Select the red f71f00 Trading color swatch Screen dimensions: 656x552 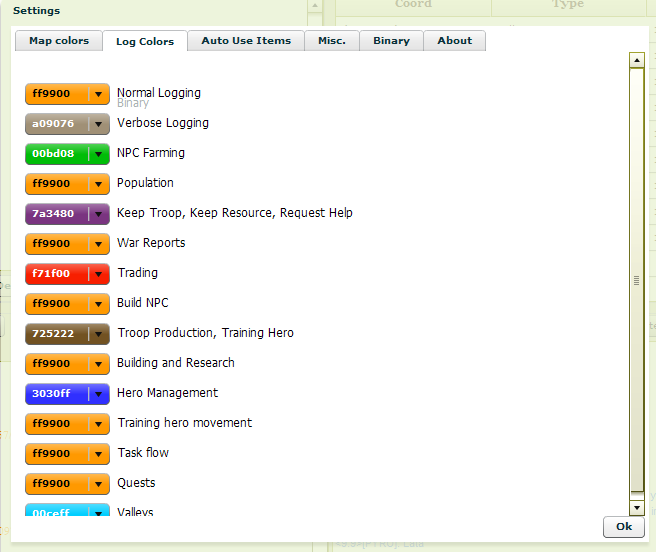click(x=56, y=274)
